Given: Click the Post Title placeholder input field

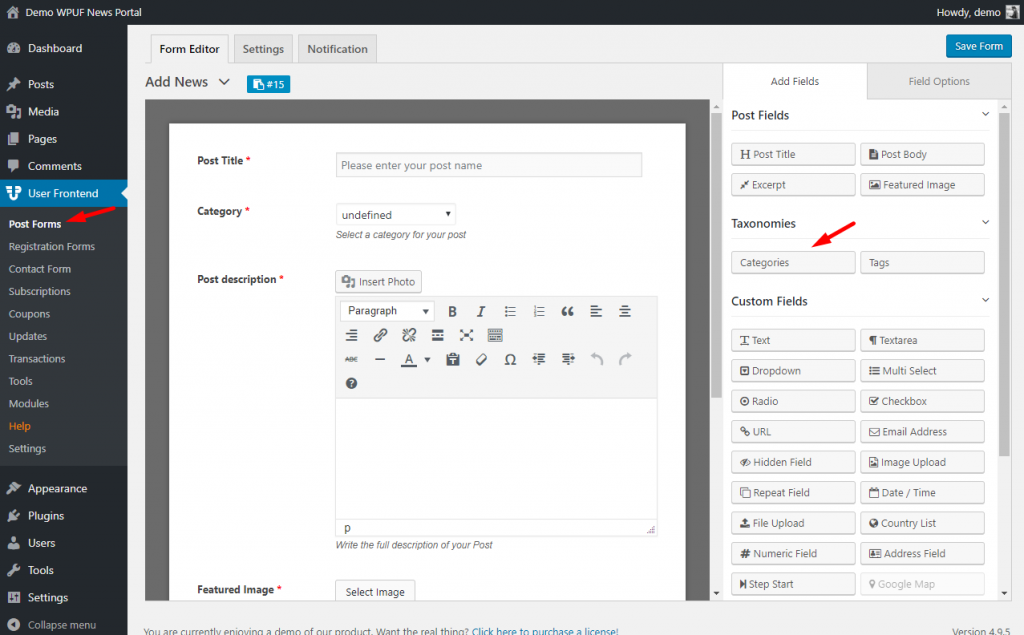Looking at the screenshot, I should (488, 164).
